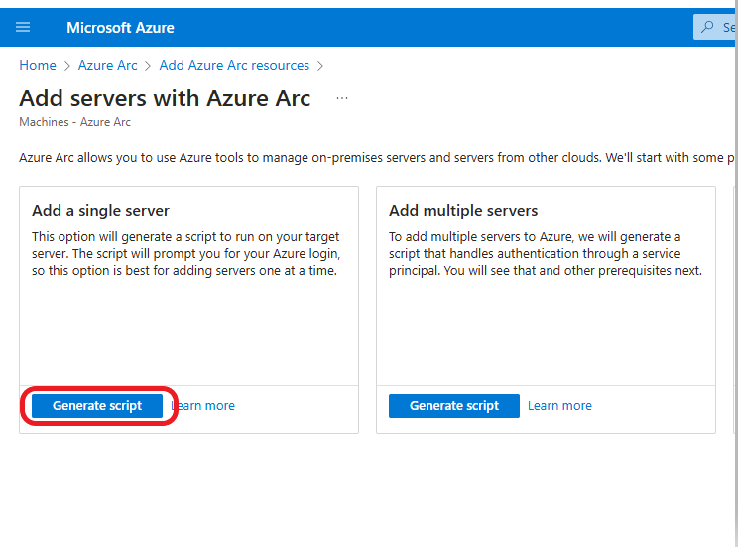
Task: Click the Microsoft Azure logo text
Action: tap(120, 28)
